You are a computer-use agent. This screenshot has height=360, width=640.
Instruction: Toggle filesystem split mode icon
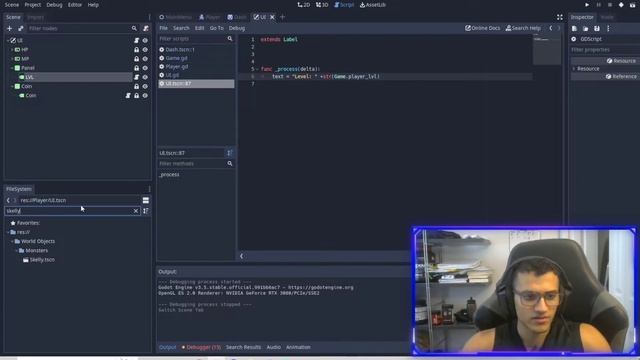pyautogui.click(x=146, y=200)
